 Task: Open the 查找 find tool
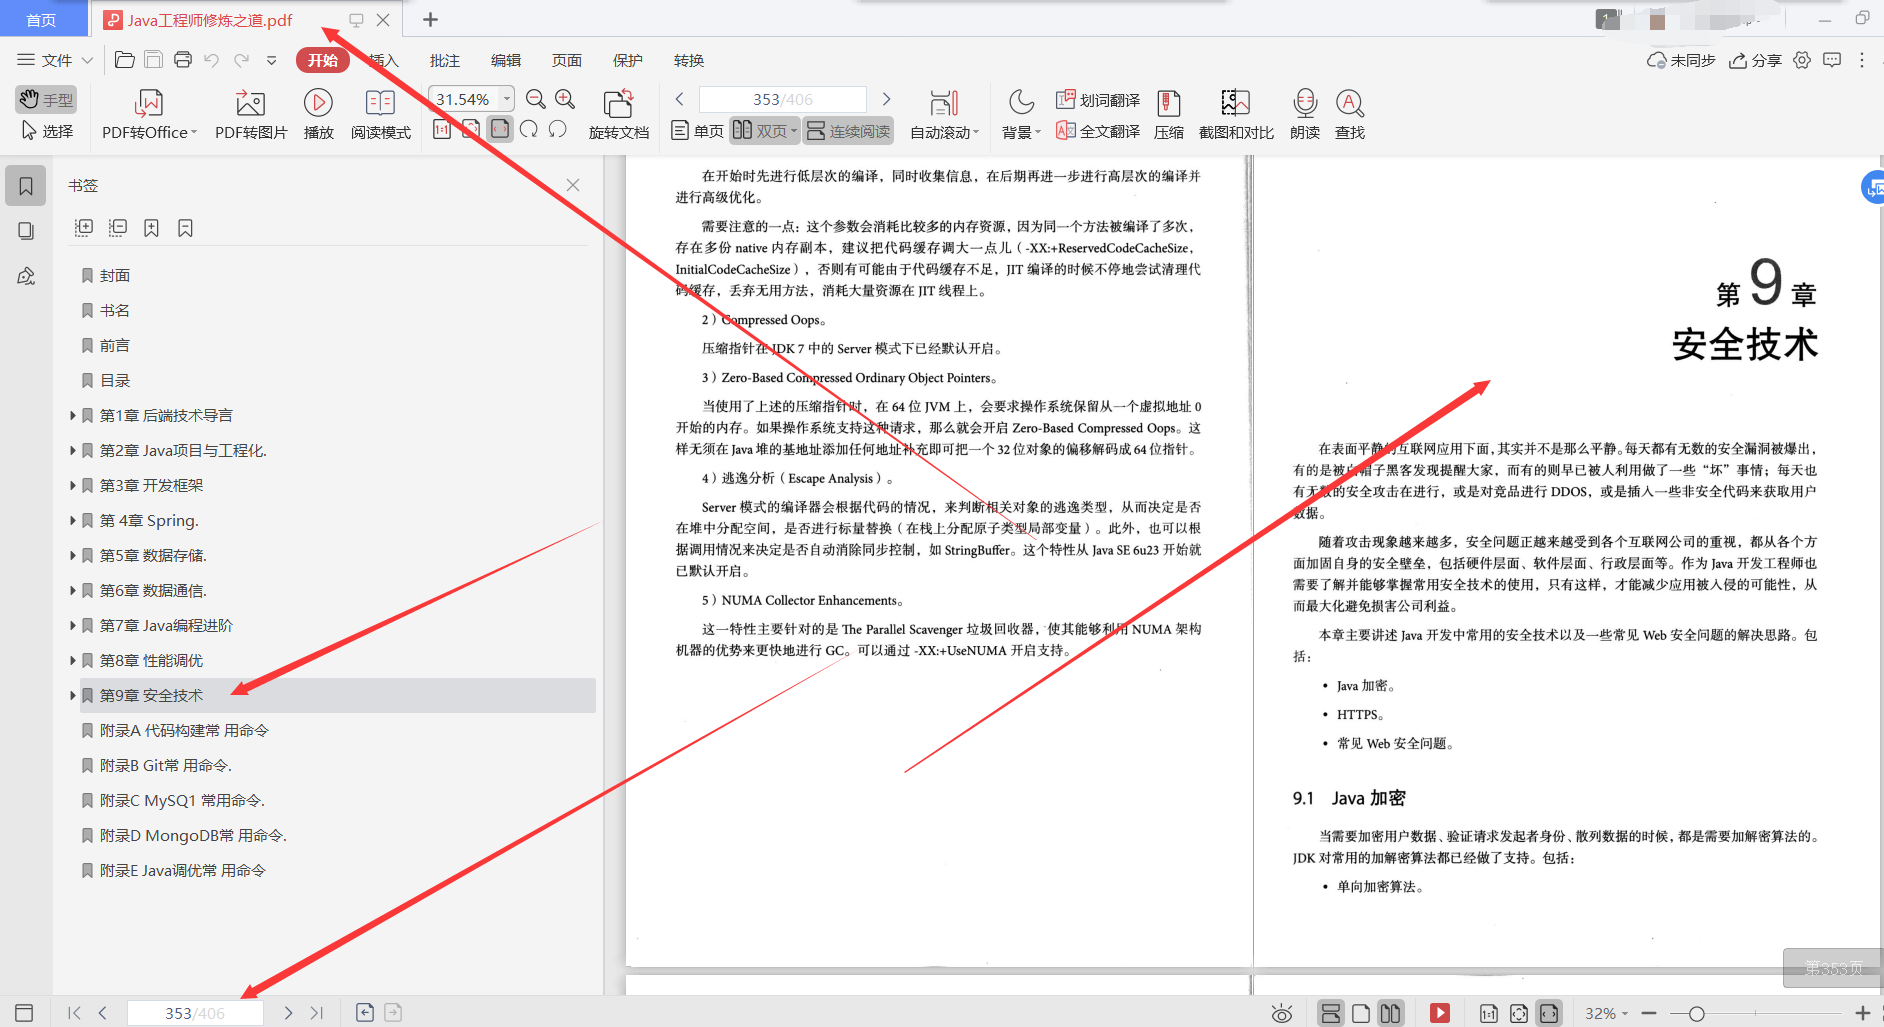(1349, 115)
